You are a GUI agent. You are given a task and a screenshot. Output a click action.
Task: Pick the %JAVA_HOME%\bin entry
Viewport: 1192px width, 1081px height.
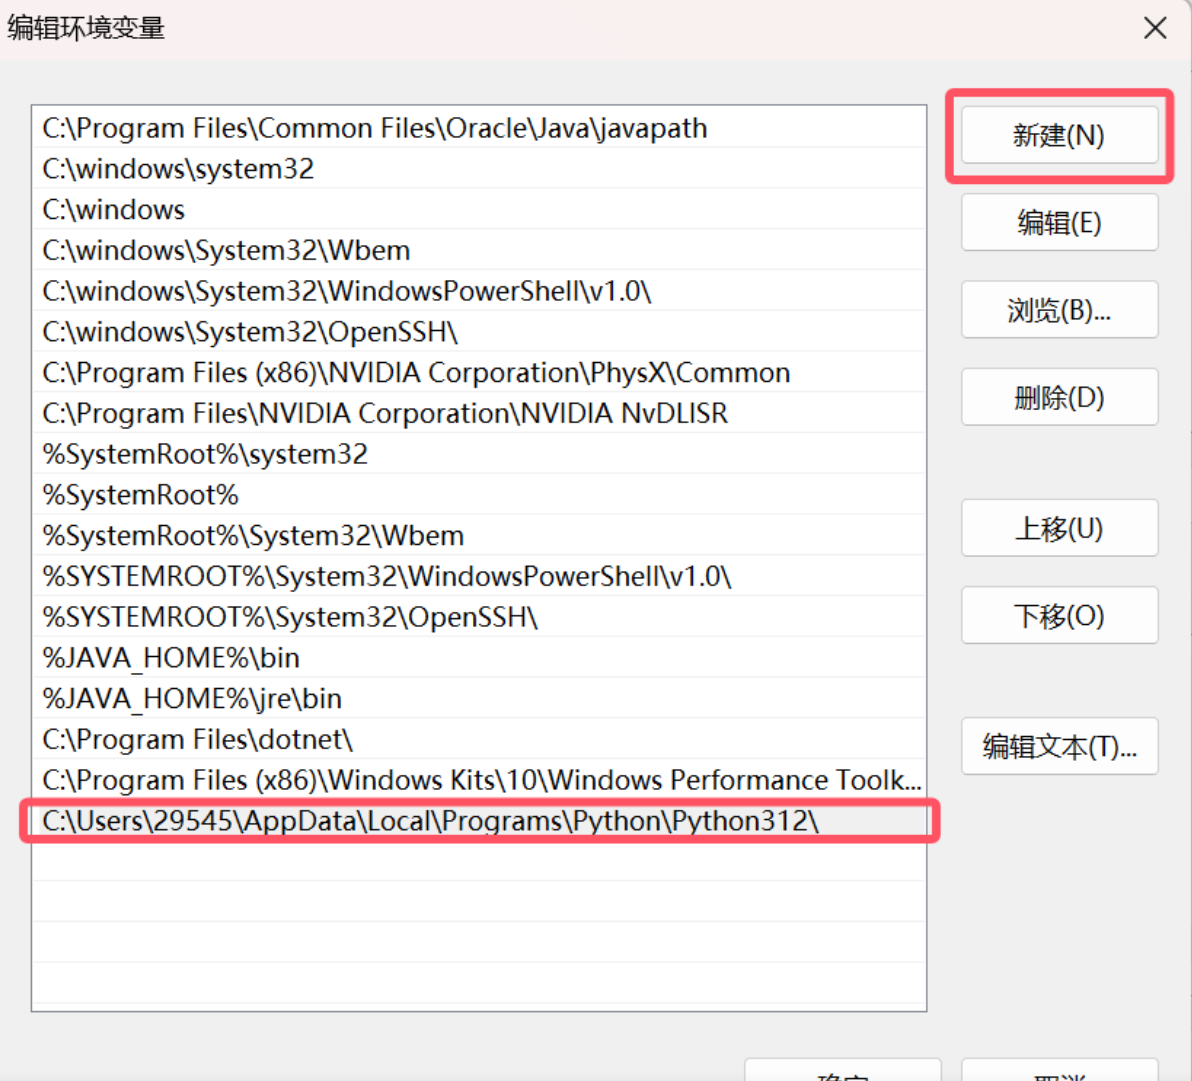point(171,658)
